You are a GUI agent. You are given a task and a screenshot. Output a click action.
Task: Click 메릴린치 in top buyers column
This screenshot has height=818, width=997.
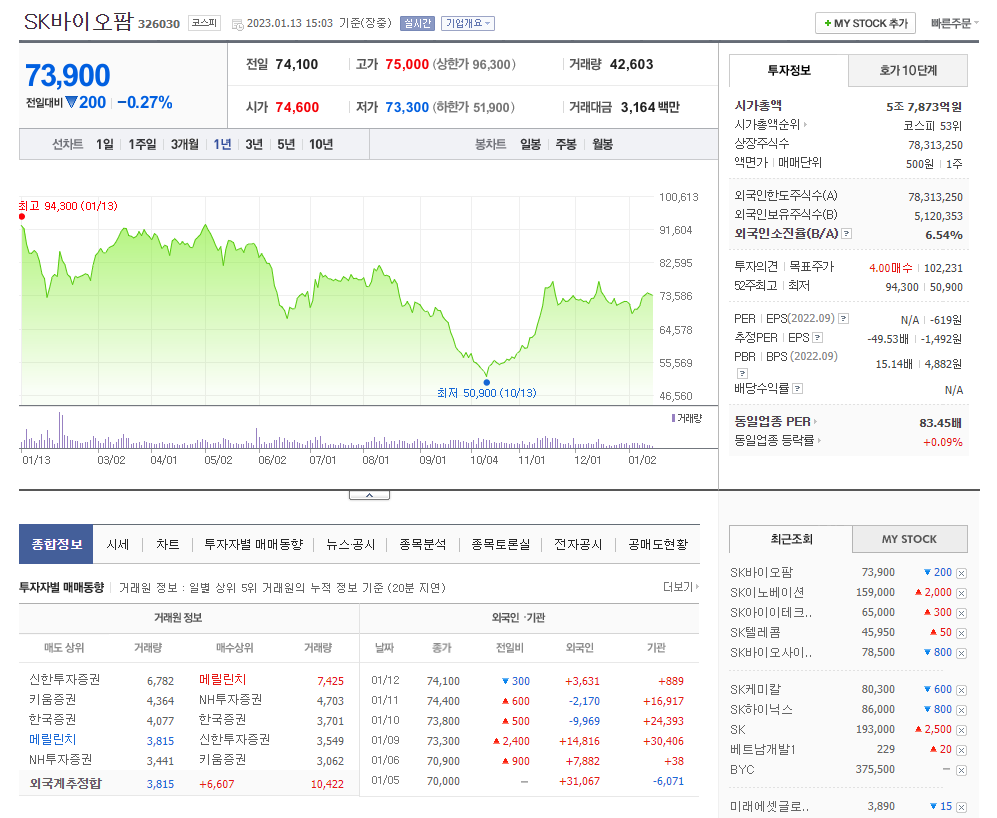tap(223, 679)
